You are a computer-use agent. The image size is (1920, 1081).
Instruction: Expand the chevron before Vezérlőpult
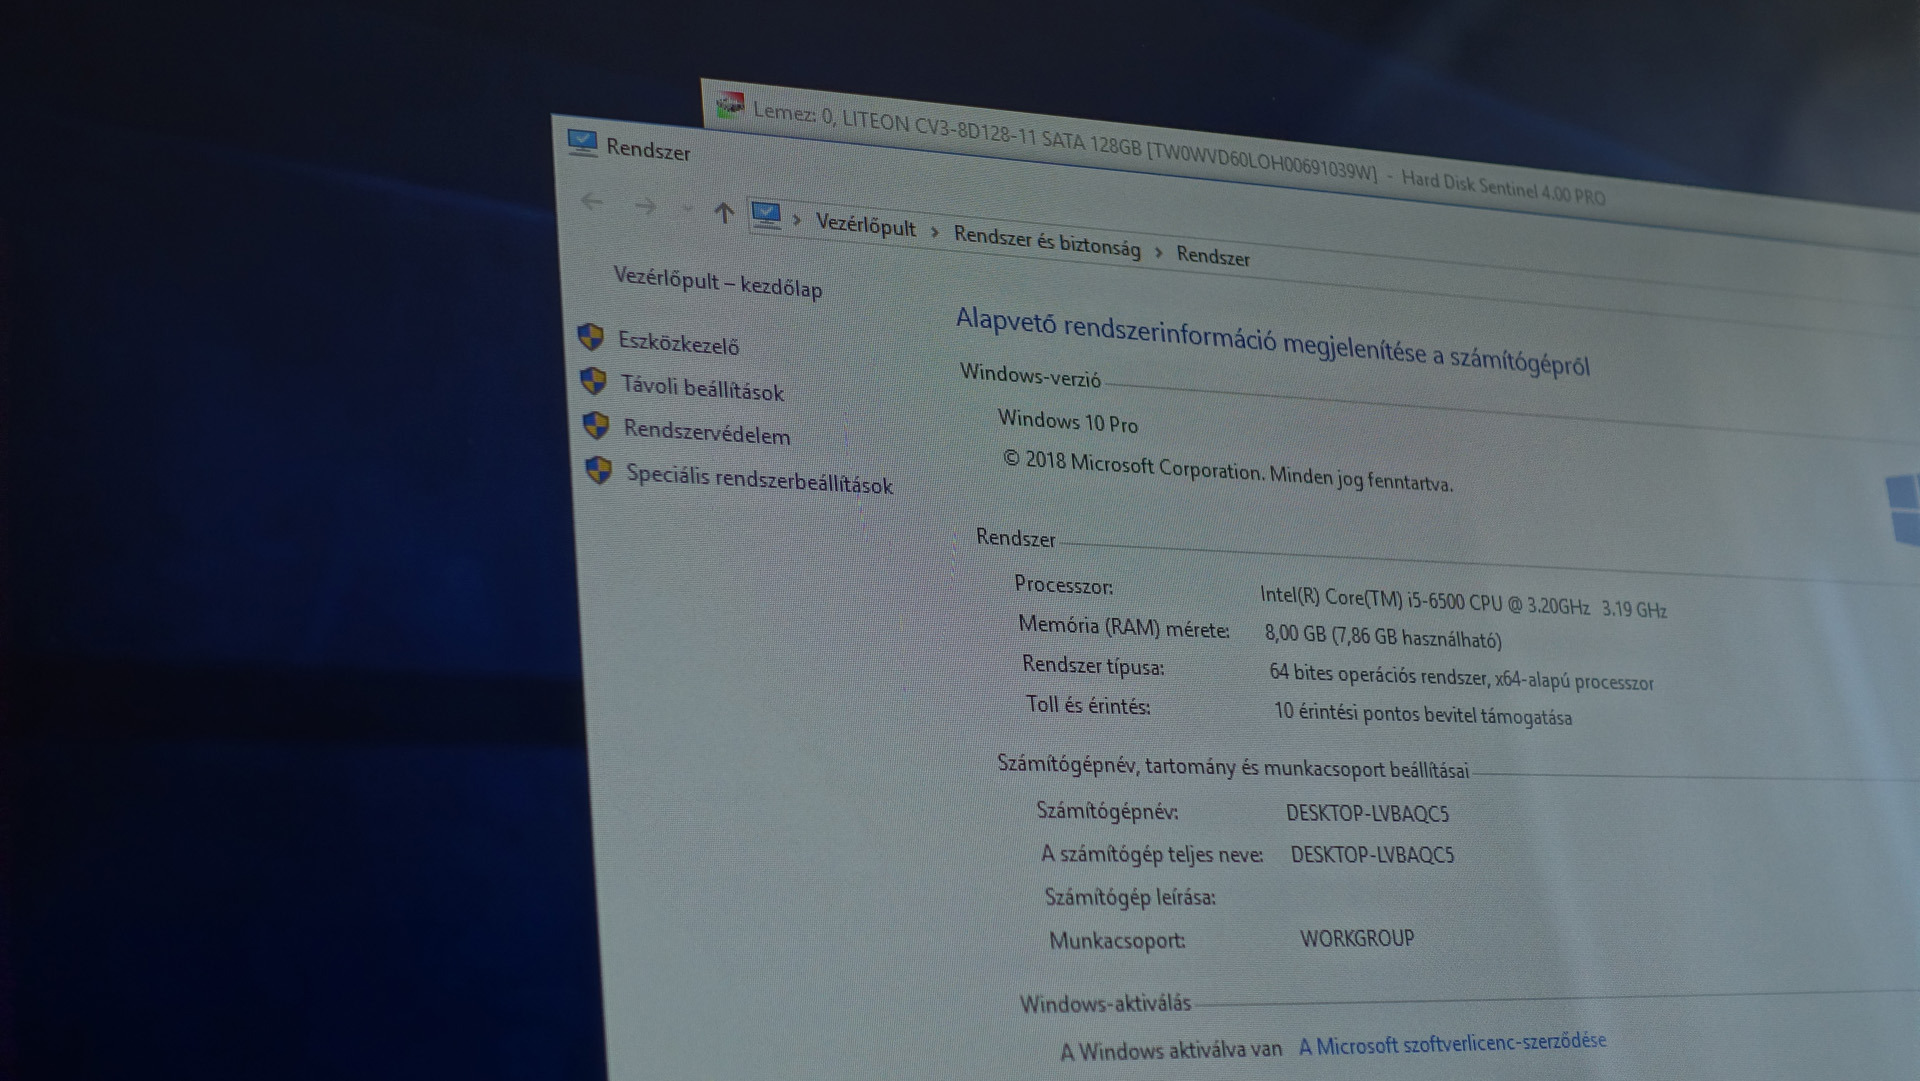click(x=797, y=219)
